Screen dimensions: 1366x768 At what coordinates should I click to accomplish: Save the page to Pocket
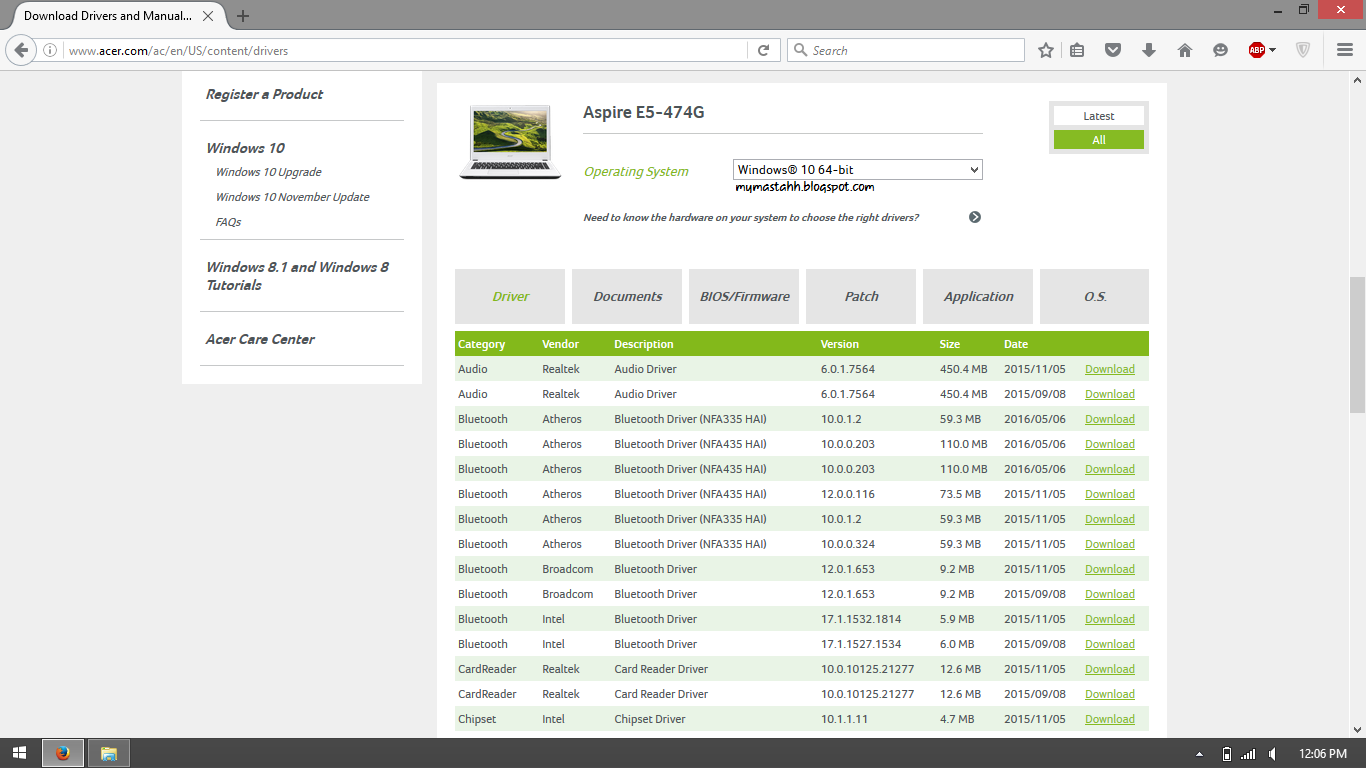coord(1113,50)
